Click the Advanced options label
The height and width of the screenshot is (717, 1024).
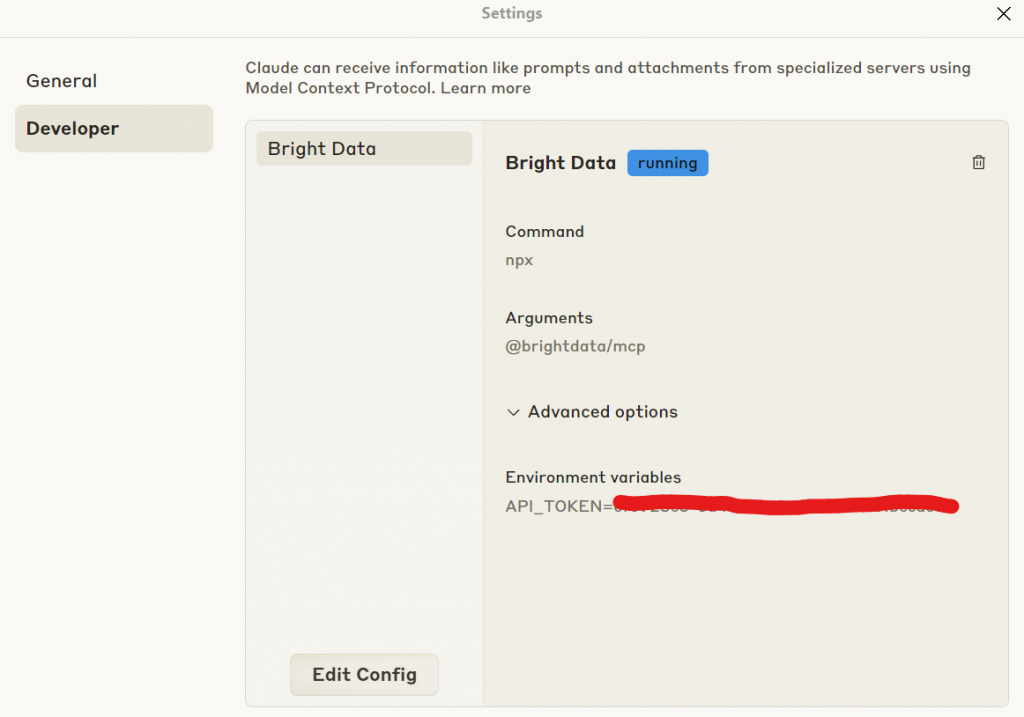[x=602, y=412]
